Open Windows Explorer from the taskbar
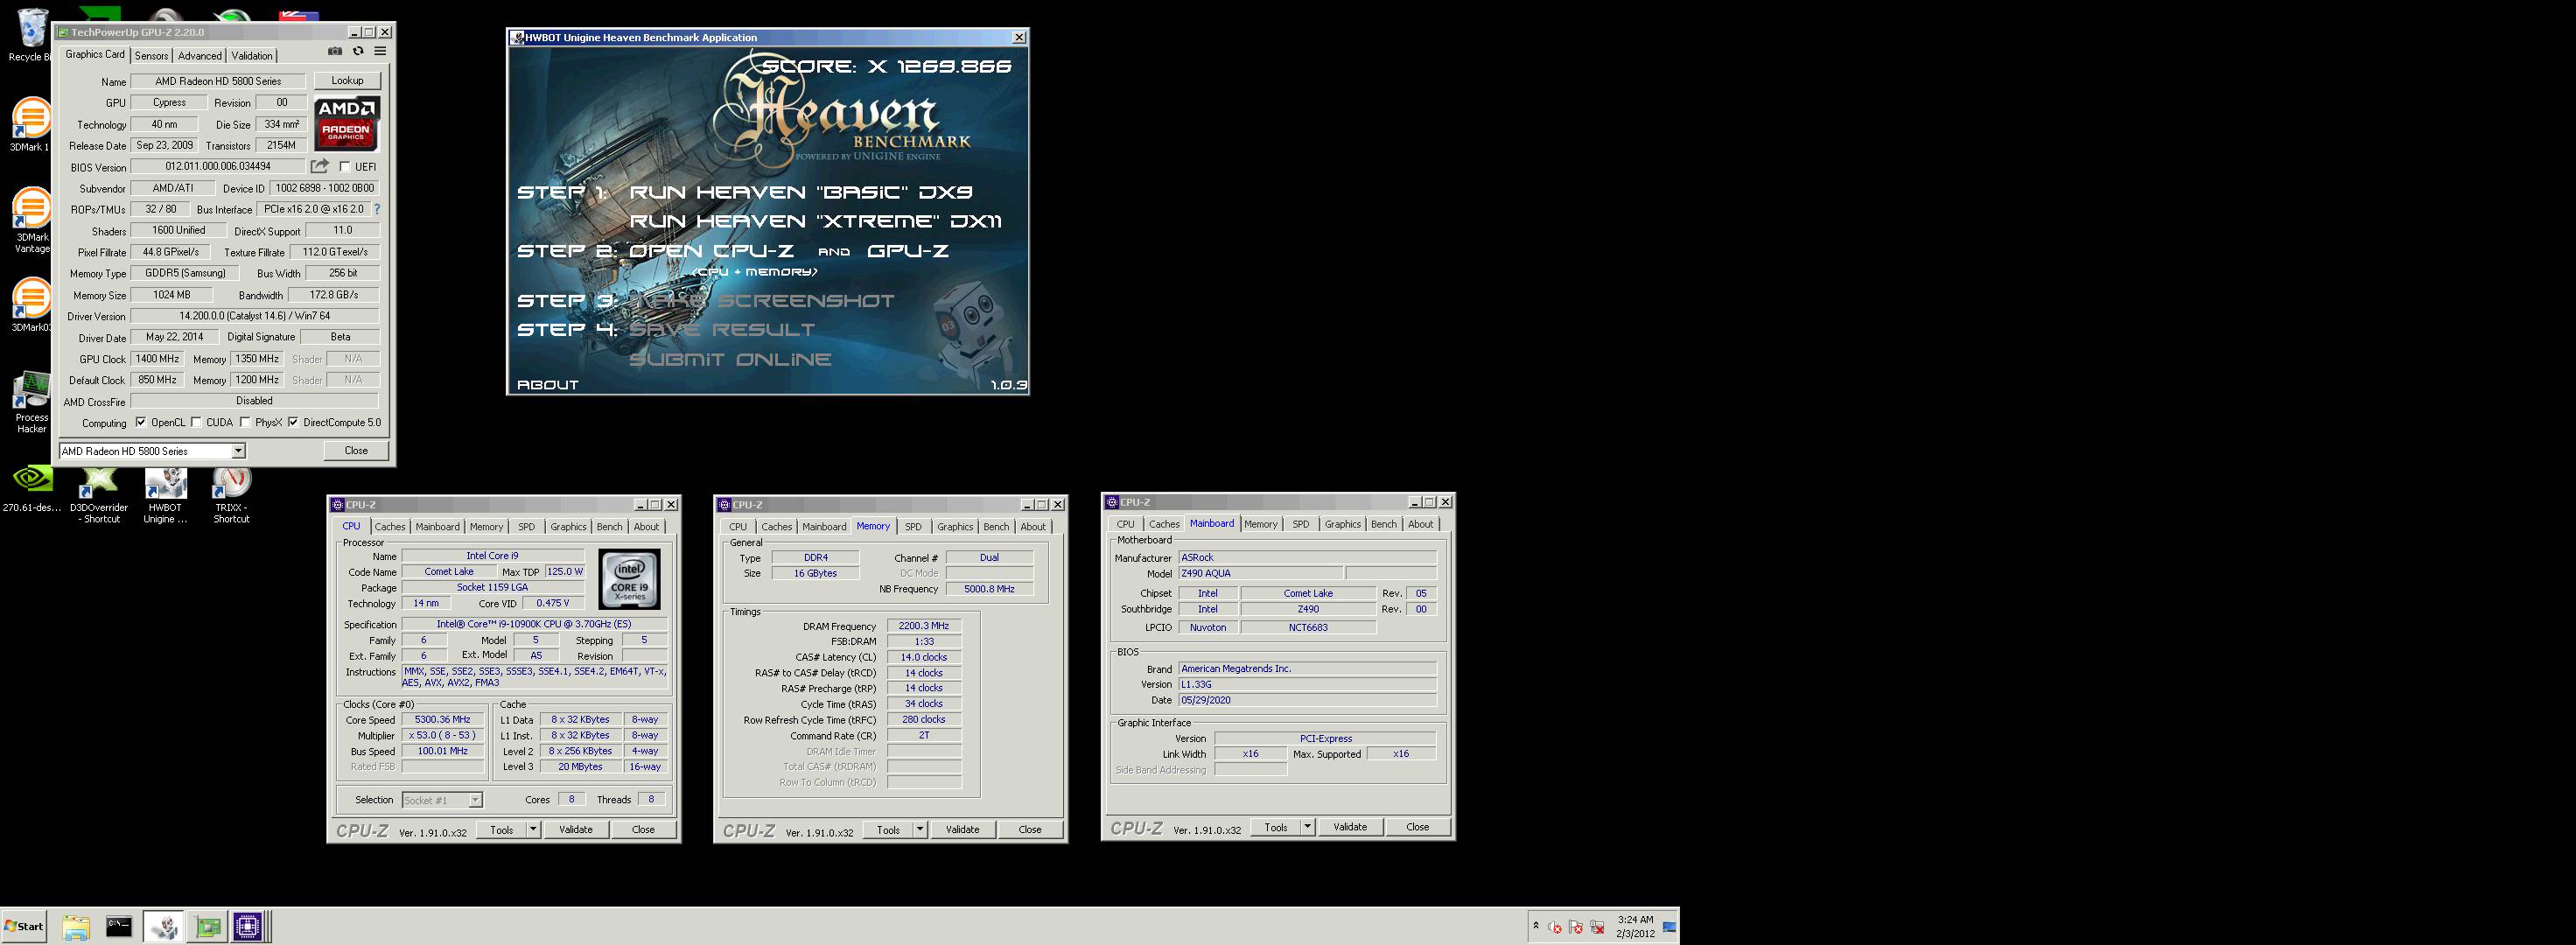The width and height of the screenshot is (2576, 945). click(x=76, y=927)
